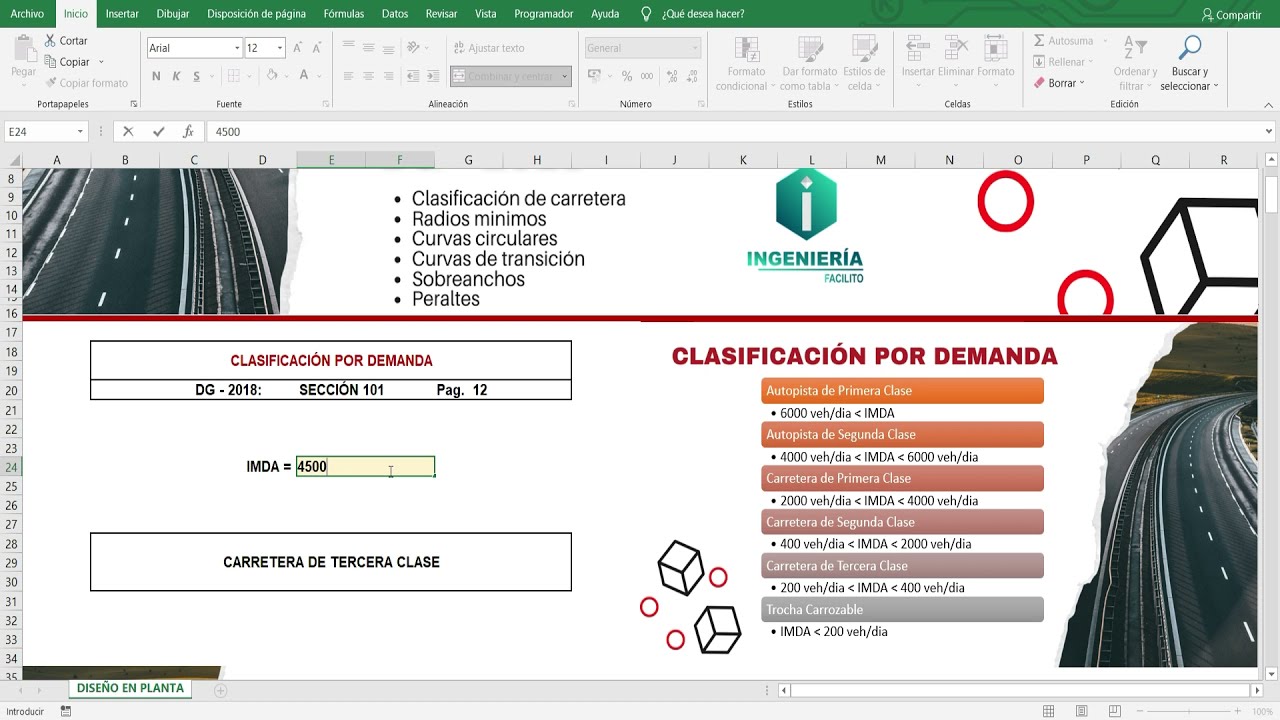The image size is (1280, 720).
Task: Add a new sheet with plus button
Action: pos(220,690)
